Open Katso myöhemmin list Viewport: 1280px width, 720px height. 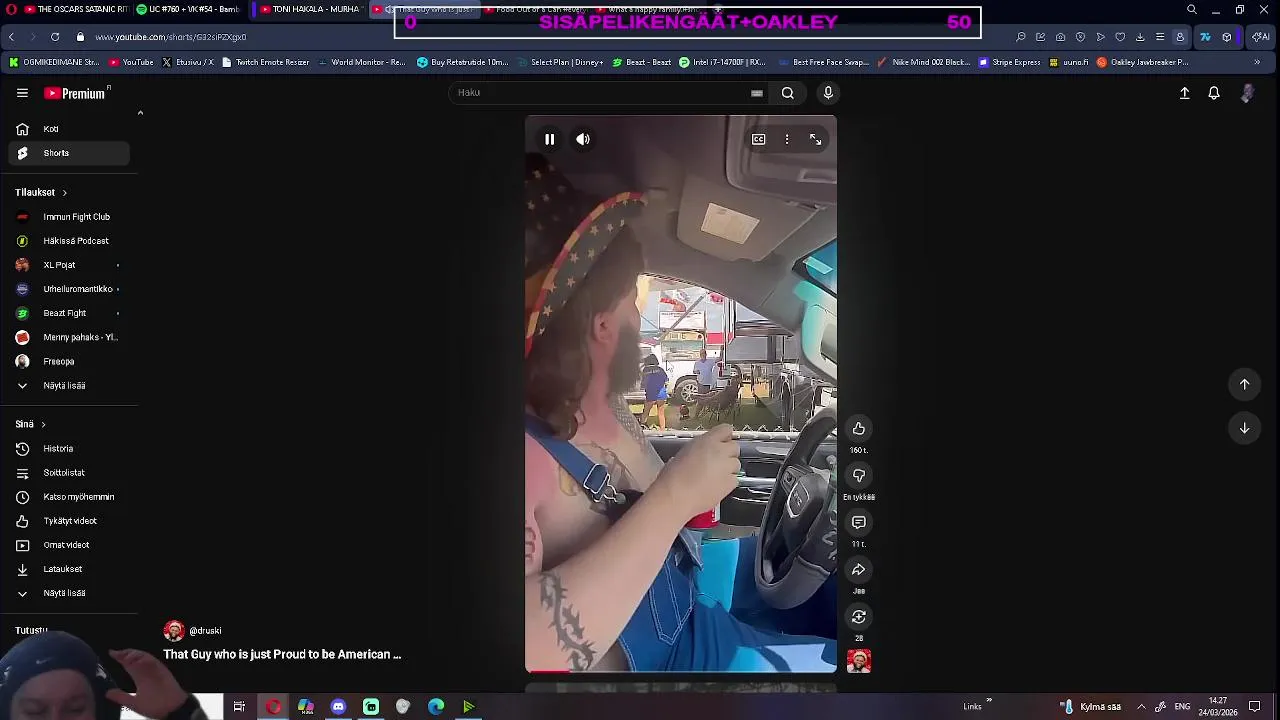69,497
